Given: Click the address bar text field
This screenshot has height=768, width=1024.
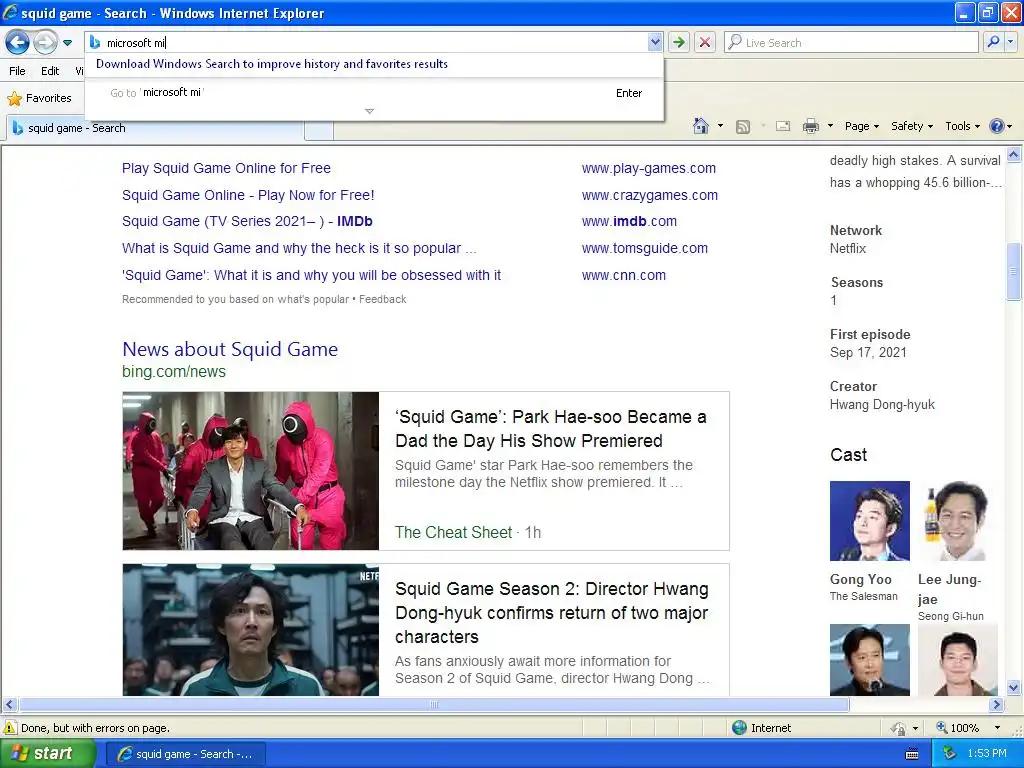Looking at the screenshot, I should 376,43.
